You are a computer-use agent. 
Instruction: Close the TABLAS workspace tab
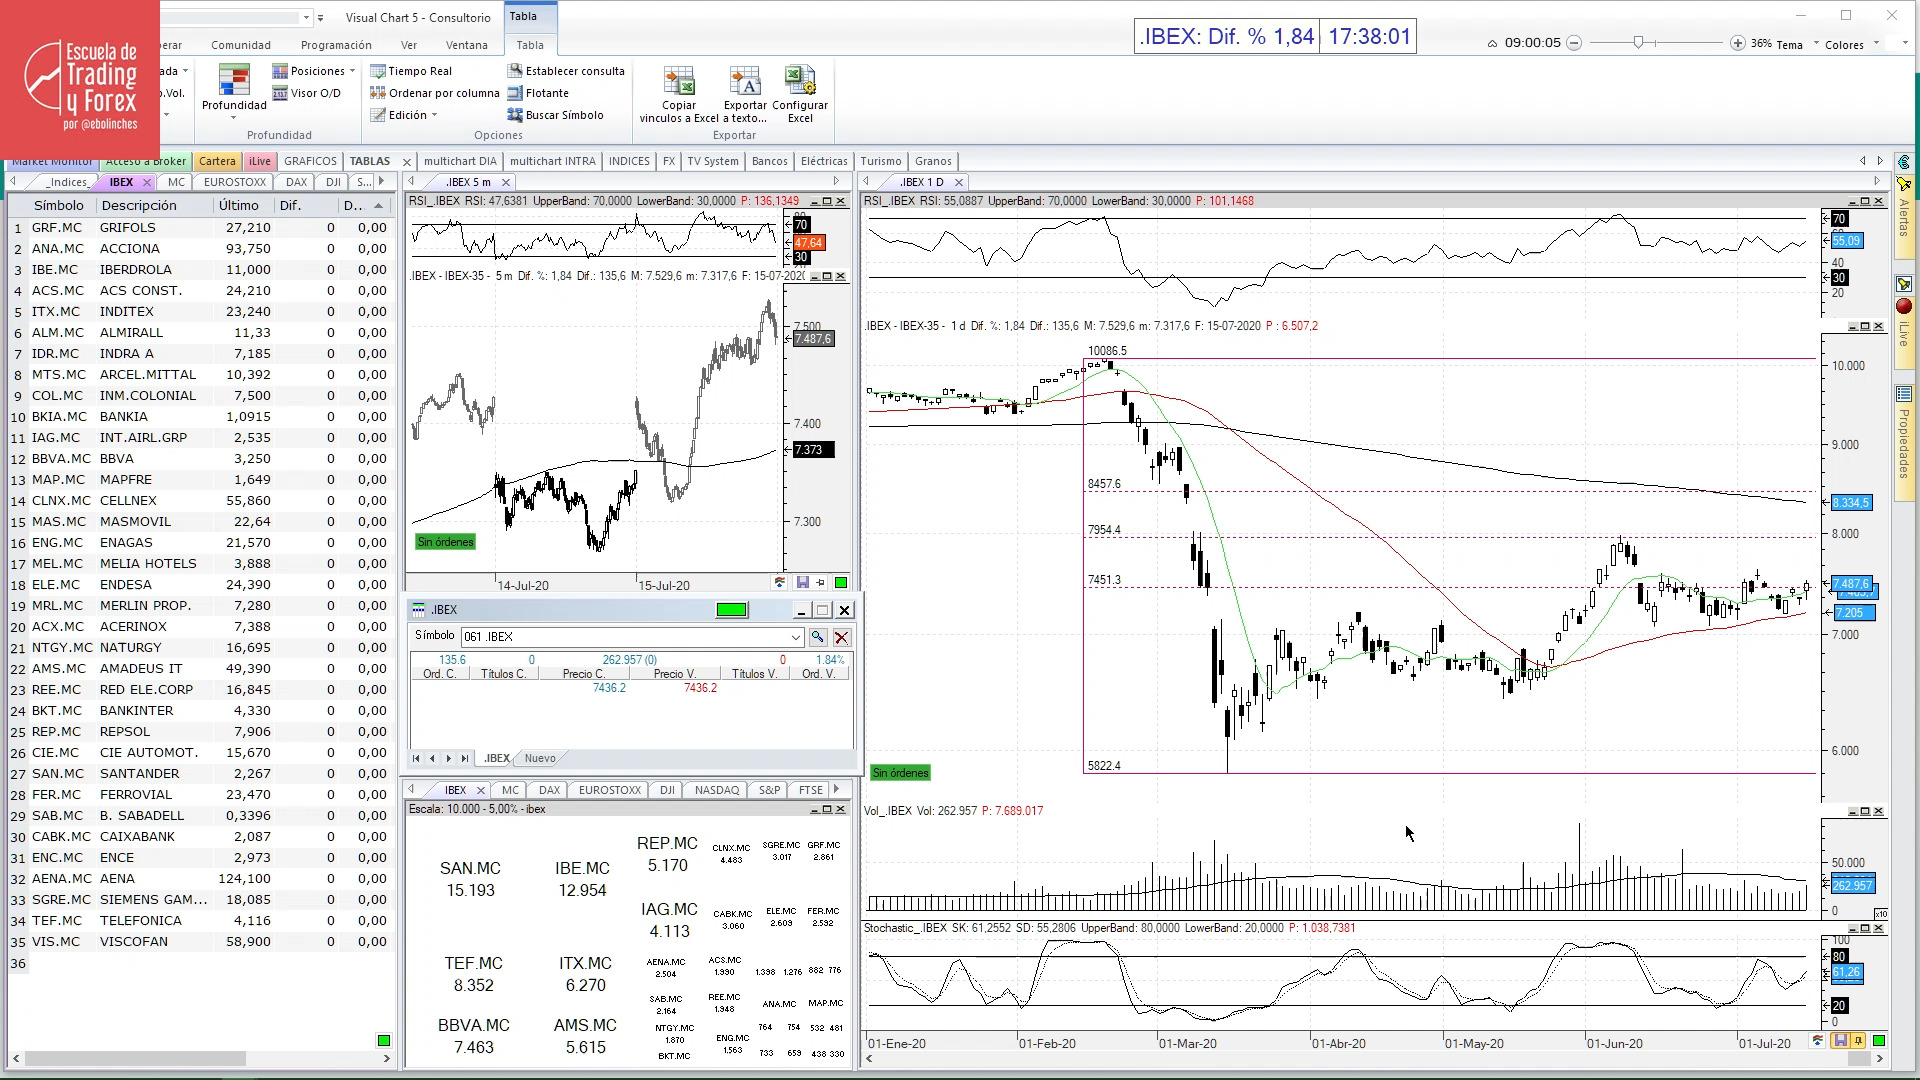click(407, 162)
